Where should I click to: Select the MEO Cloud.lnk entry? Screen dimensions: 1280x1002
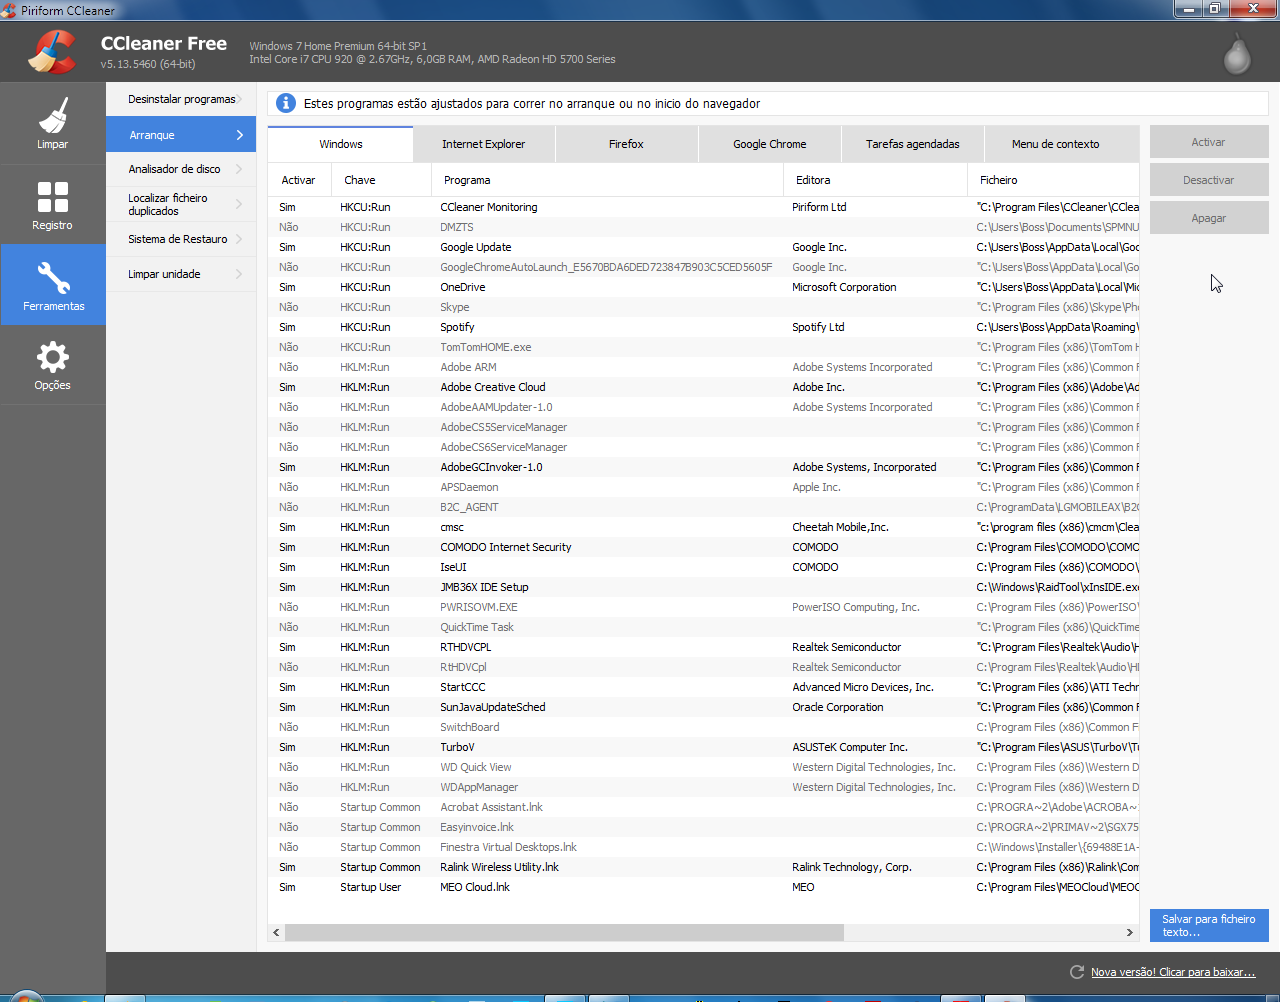point(703,887)
